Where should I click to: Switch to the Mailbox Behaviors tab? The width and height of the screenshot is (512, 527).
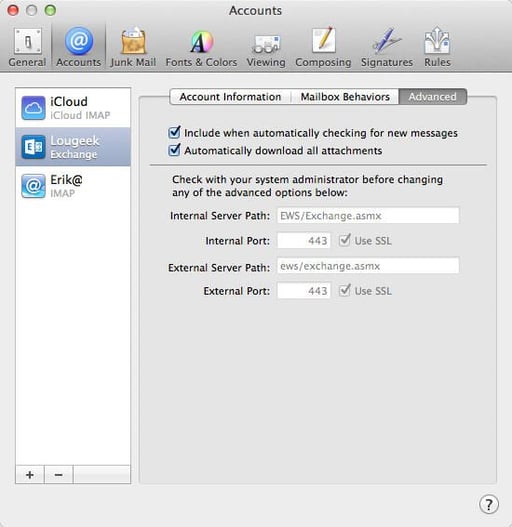click(x=345, y=97)
